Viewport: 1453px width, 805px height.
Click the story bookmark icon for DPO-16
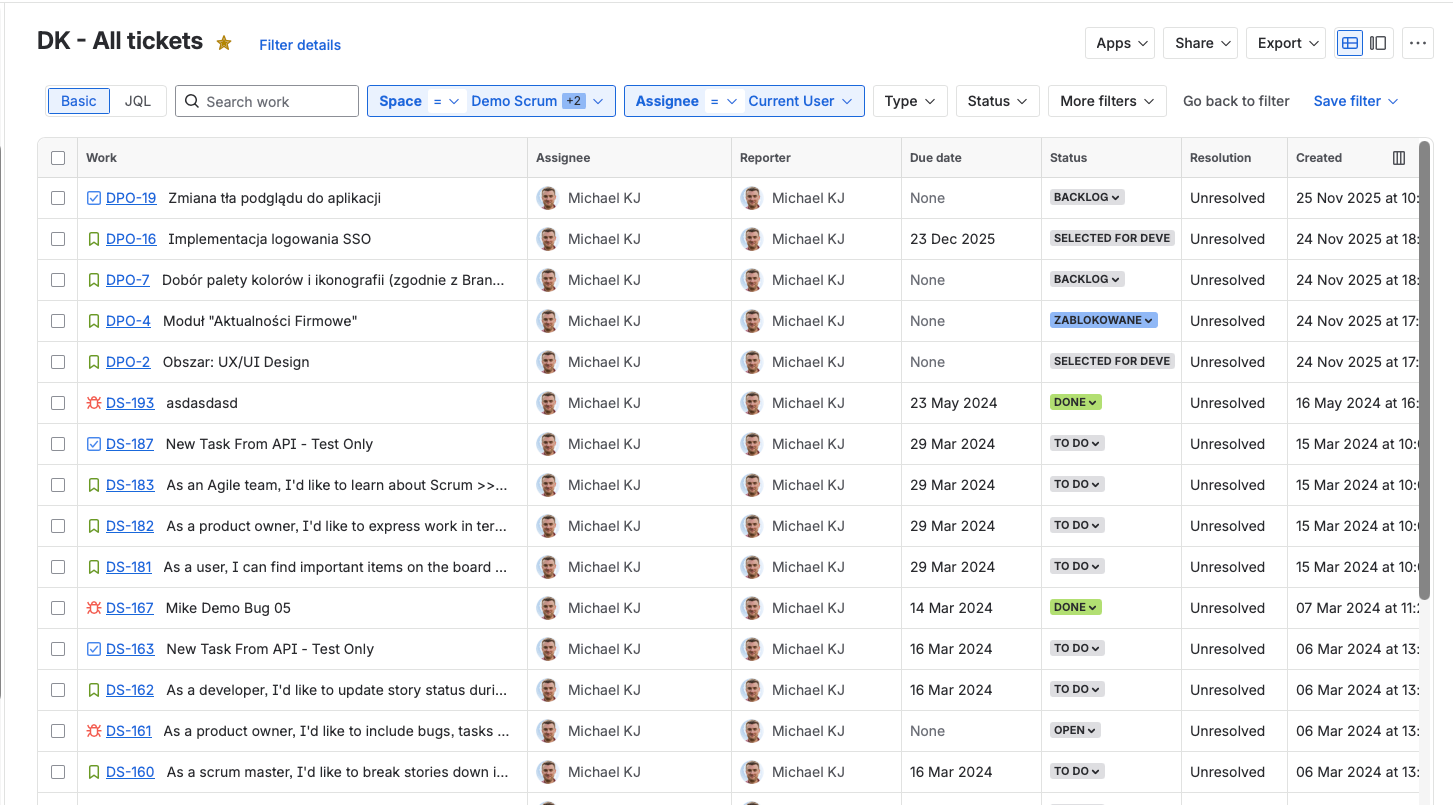click(94, 239)
